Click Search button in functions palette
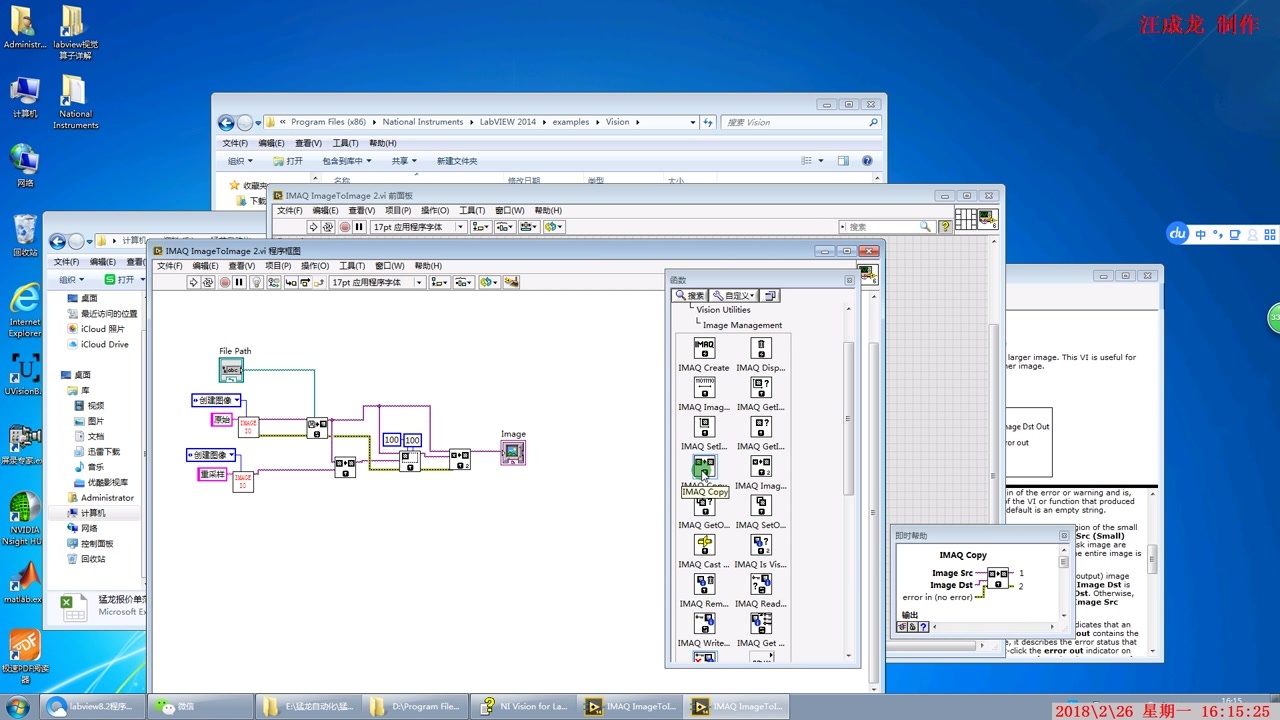 (690, 295)
